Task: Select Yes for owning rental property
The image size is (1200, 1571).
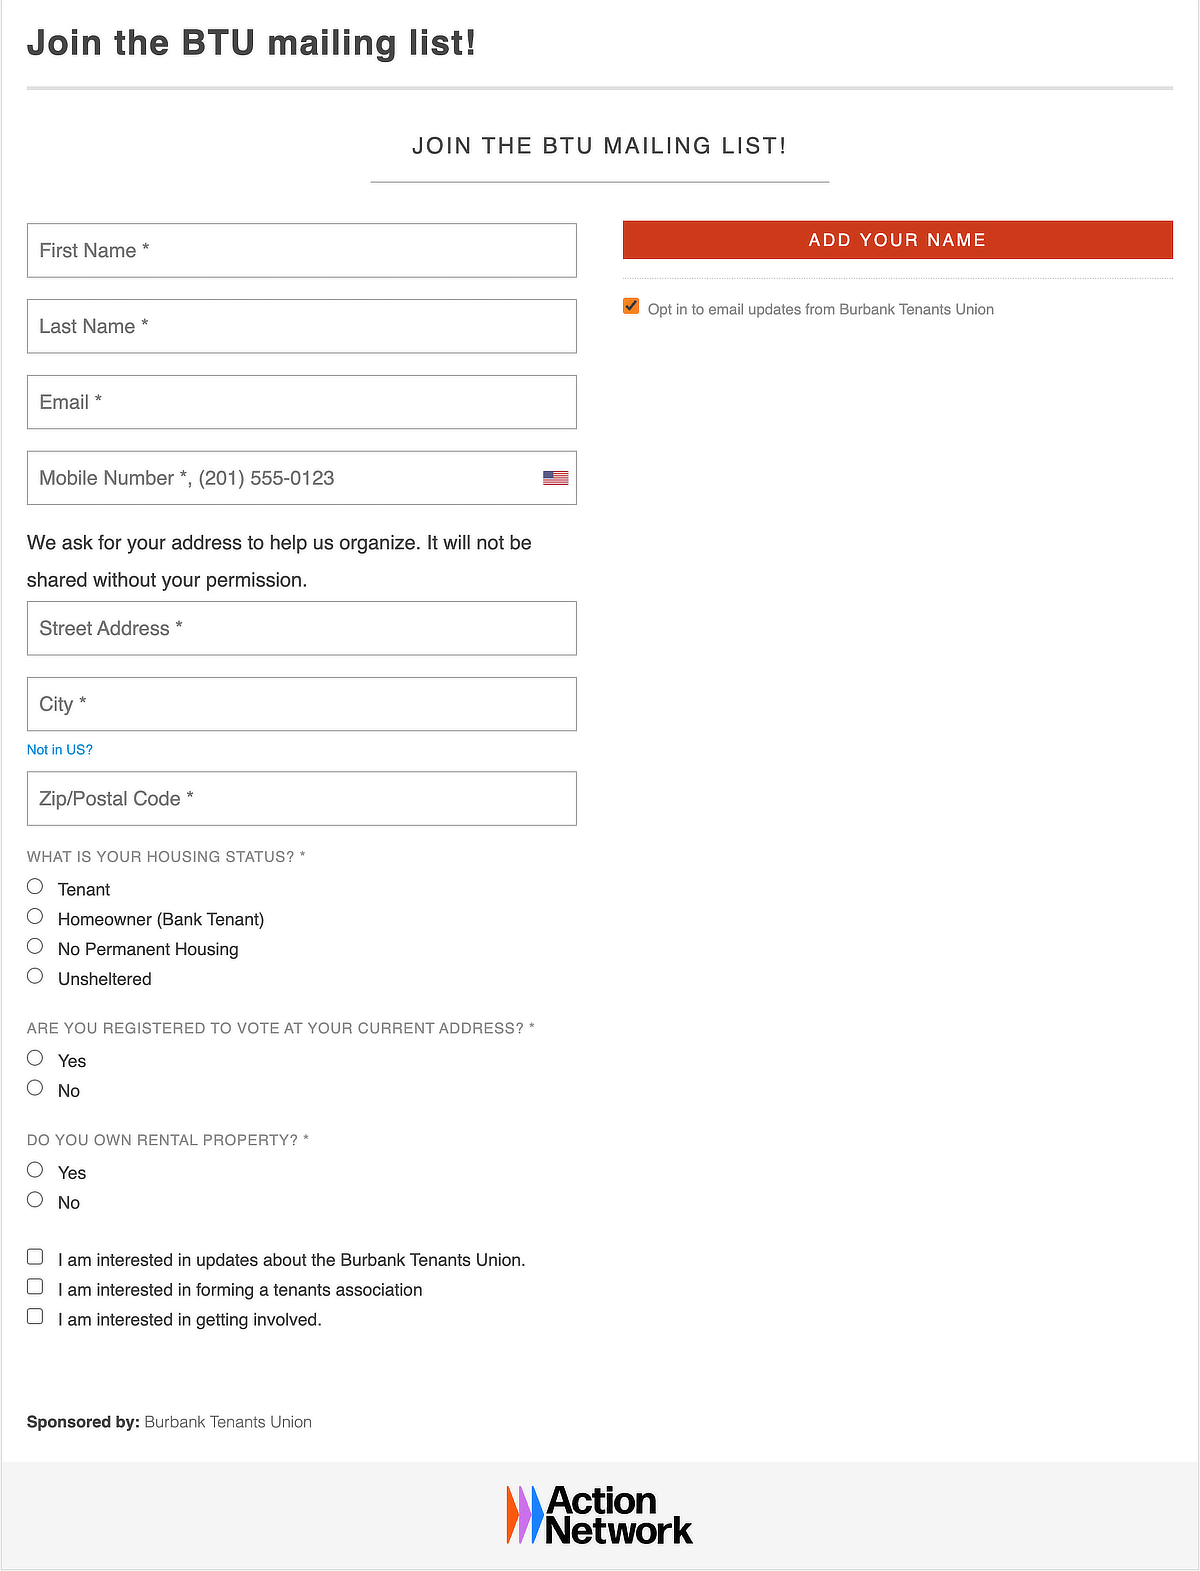Action: (x=35, y=1169)
